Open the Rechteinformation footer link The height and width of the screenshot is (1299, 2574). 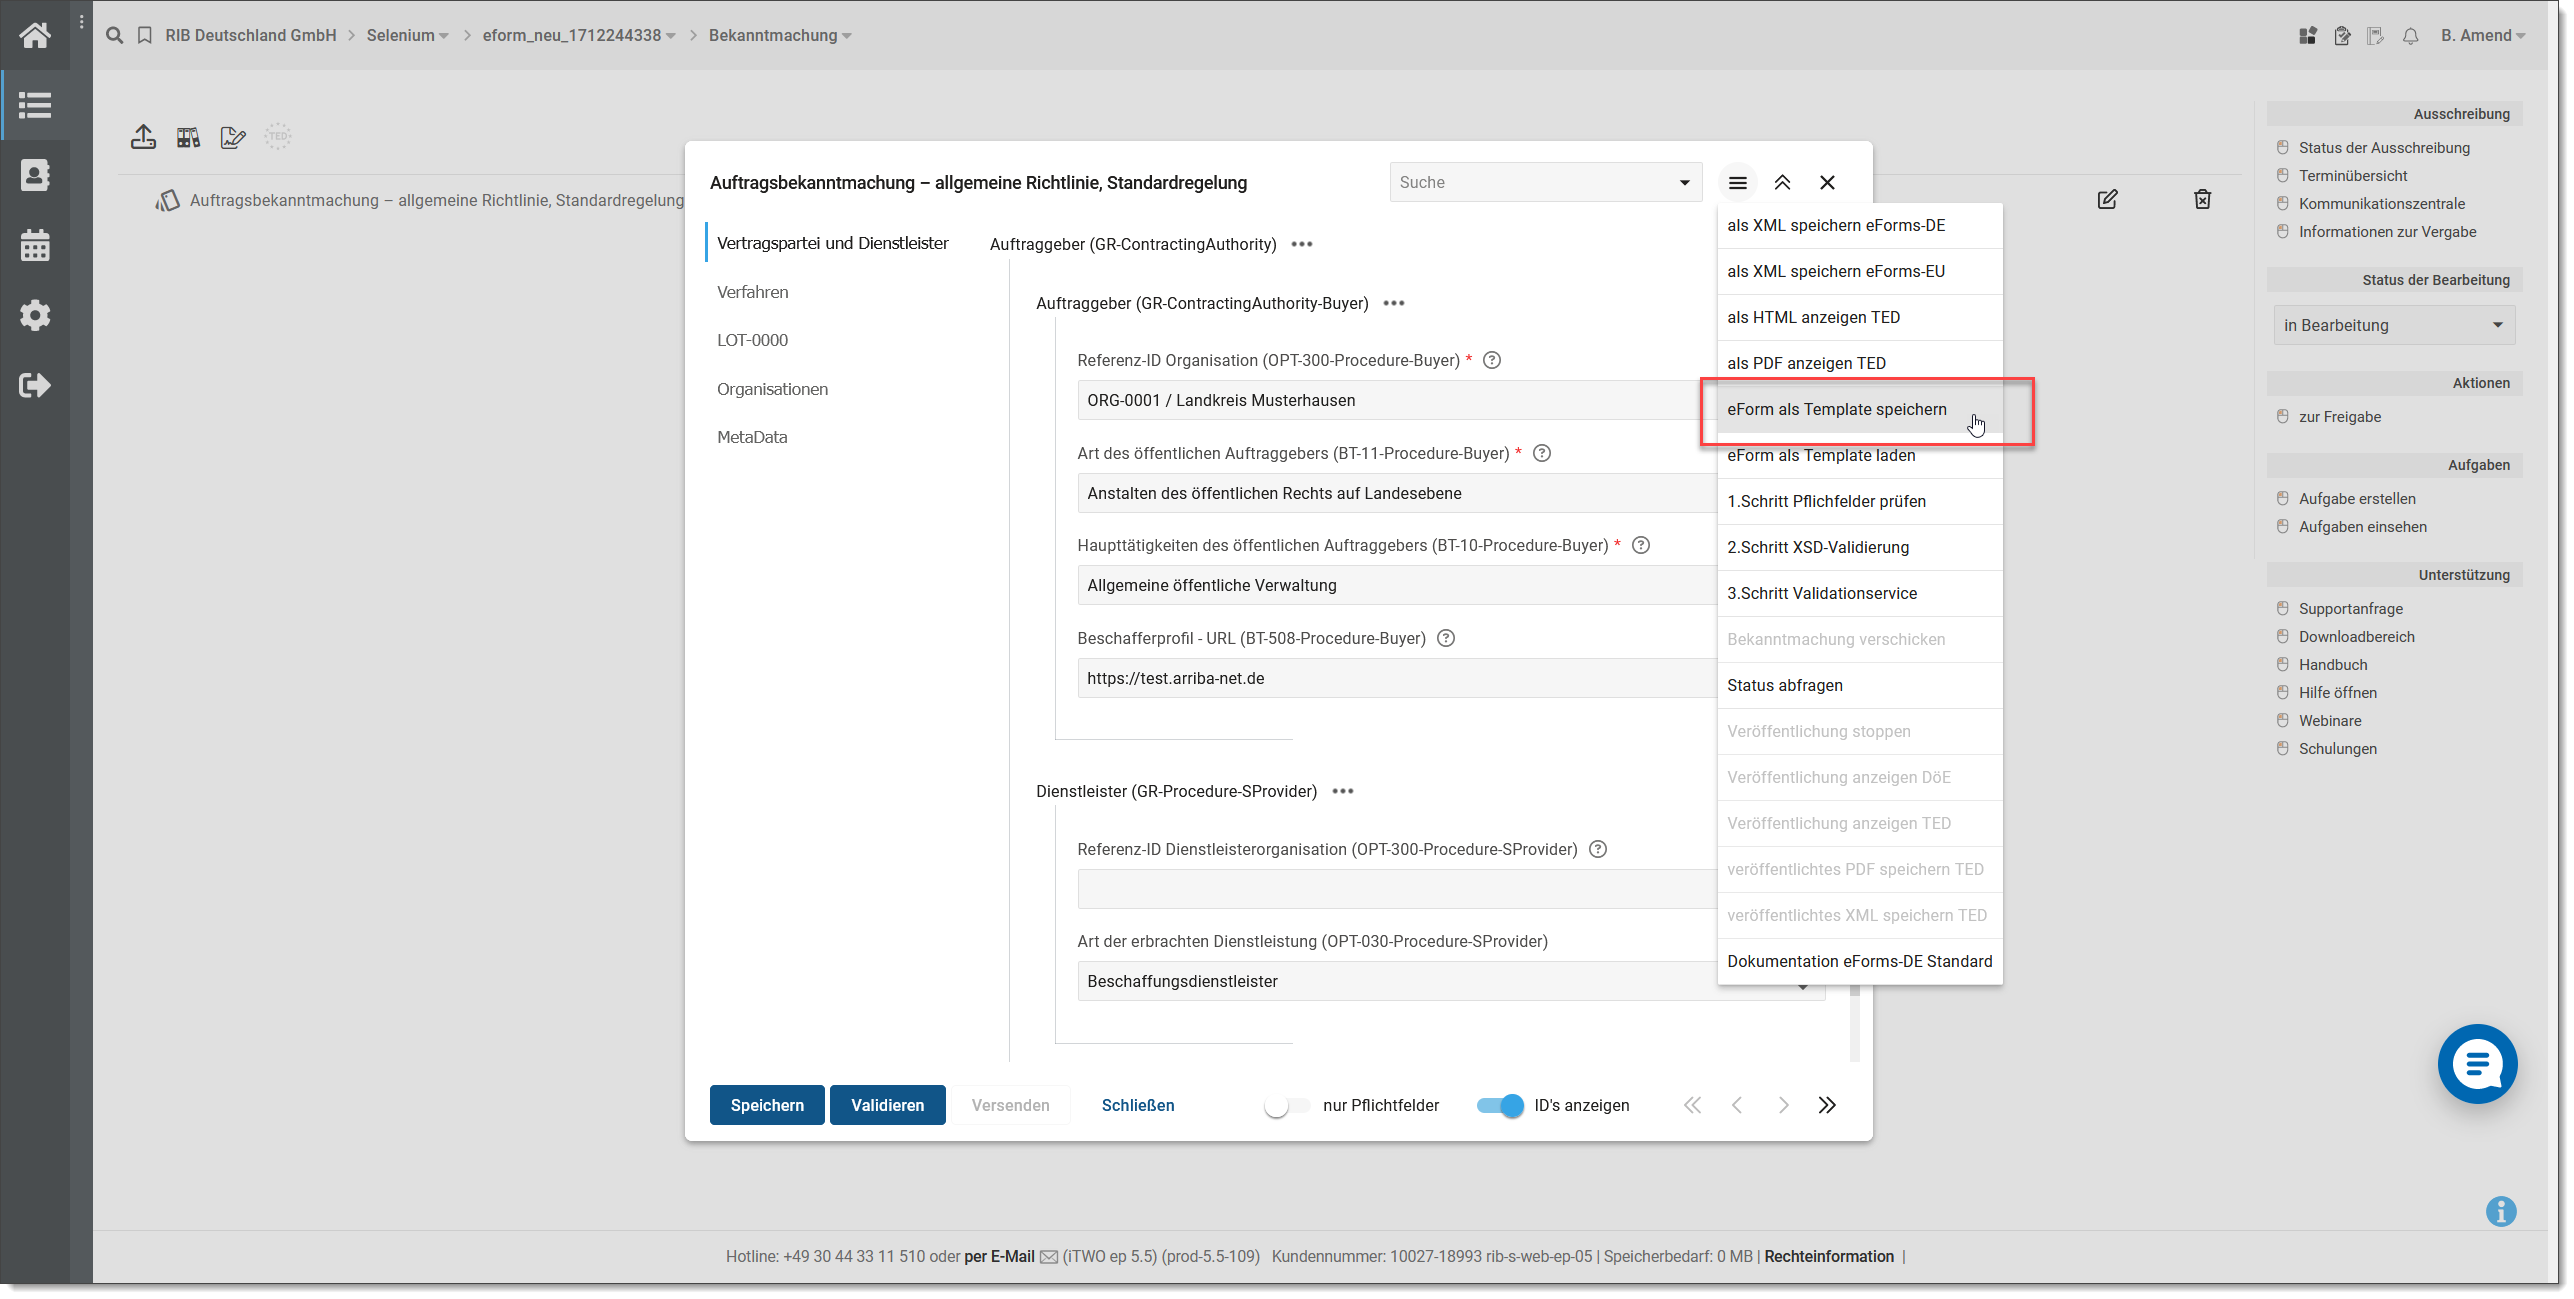pyautogui.click(x=1829, y=1256)
